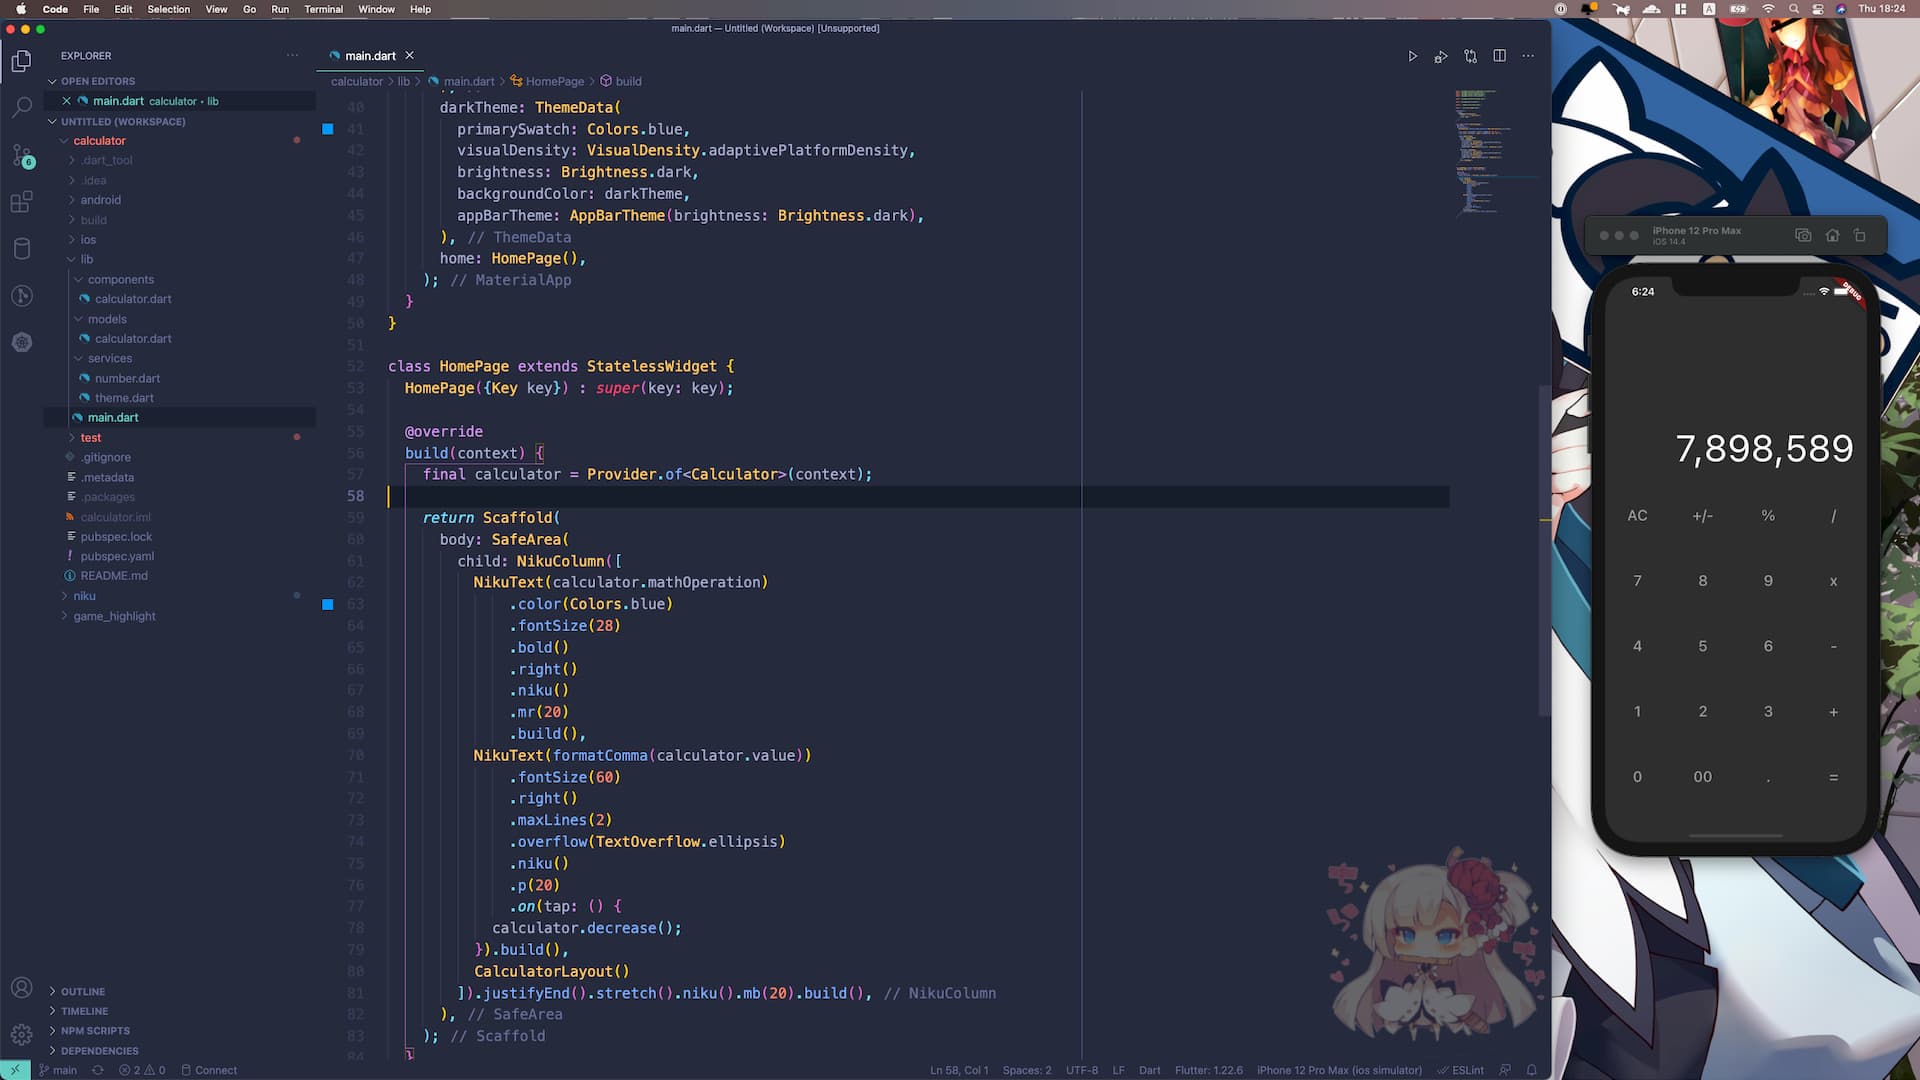This screenshot has width=1920, height=1080.
Task: Take a simulator screenshot with the camera icon
Action: 1803,236
